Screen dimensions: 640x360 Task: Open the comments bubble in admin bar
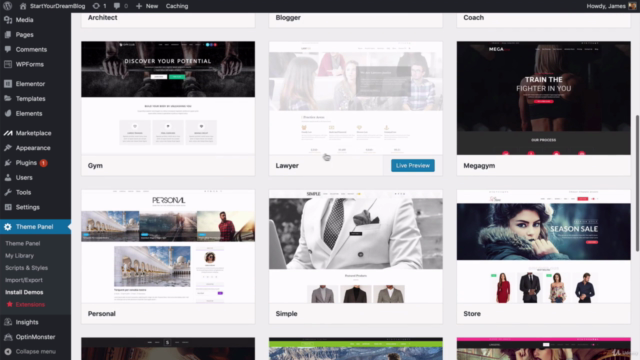tap(117, 6)
